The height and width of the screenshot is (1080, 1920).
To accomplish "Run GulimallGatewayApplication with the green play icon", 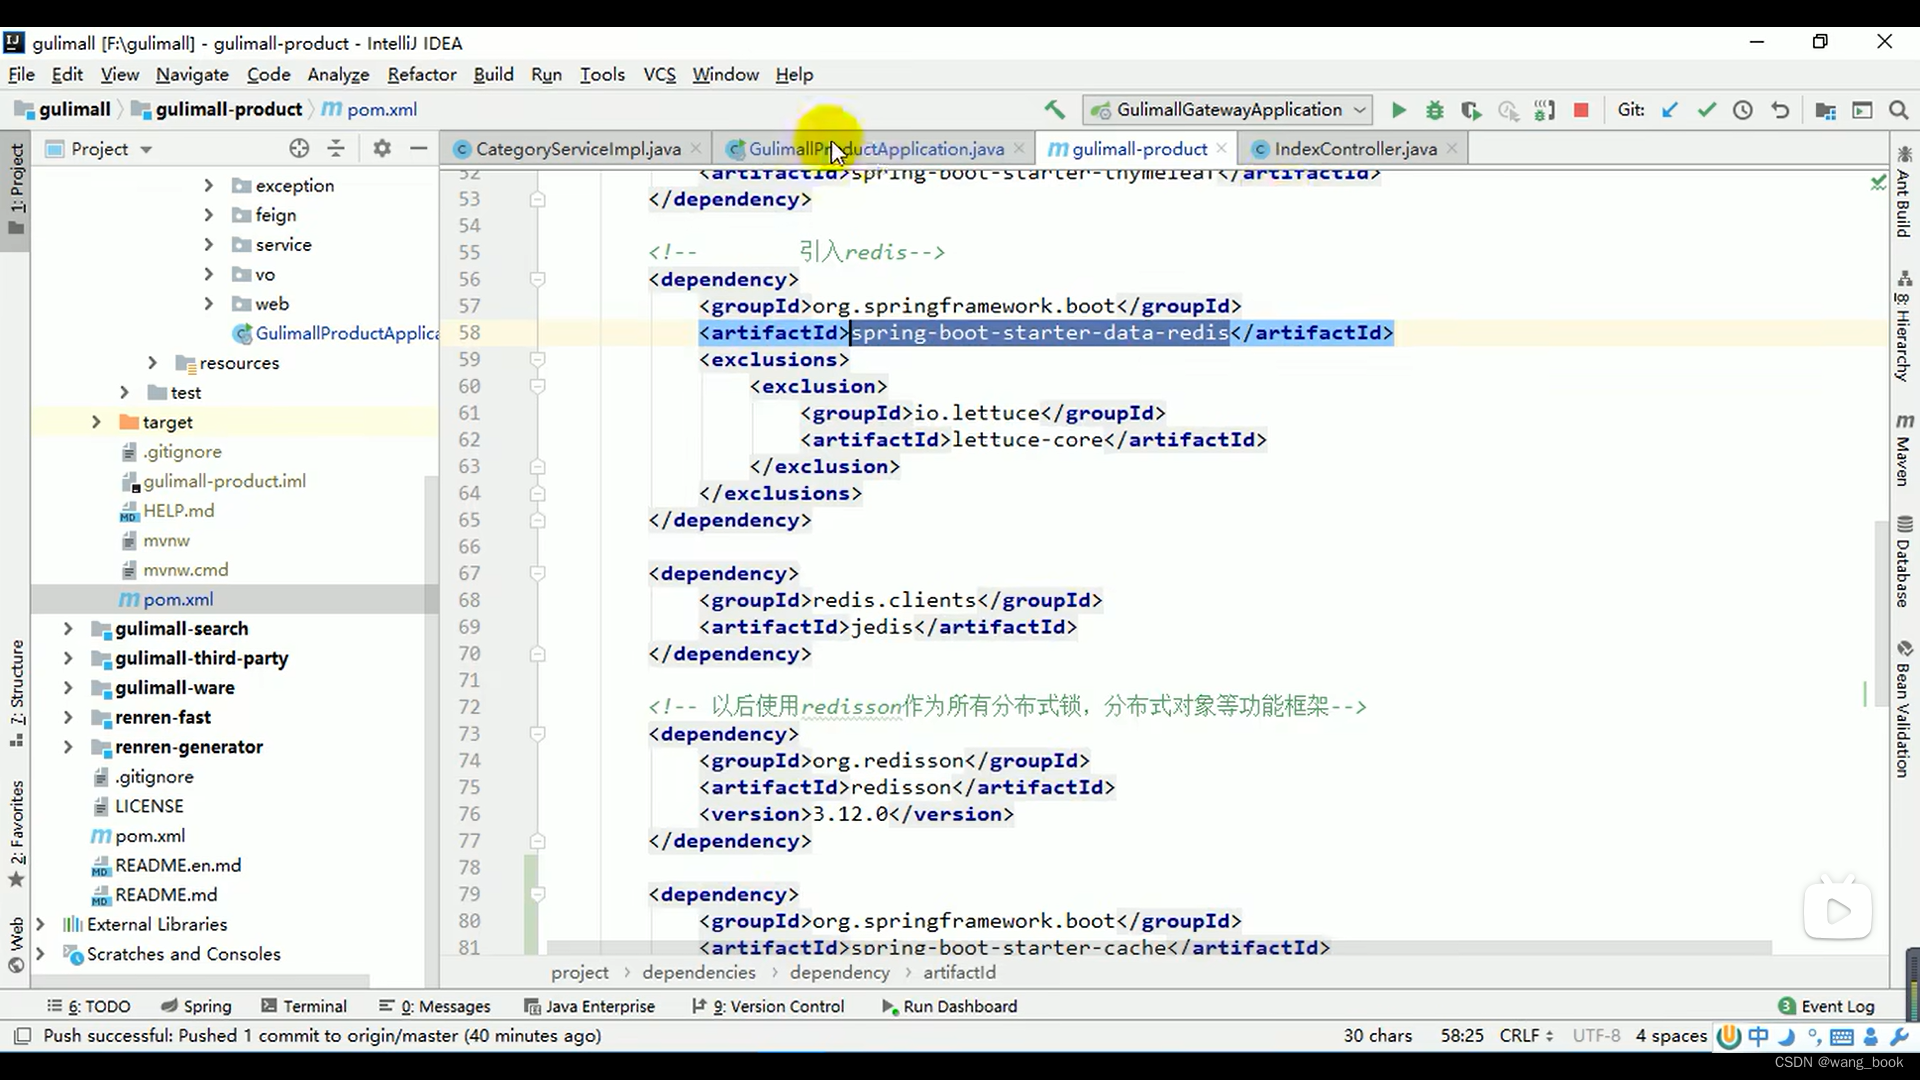I will [1399, 110].
